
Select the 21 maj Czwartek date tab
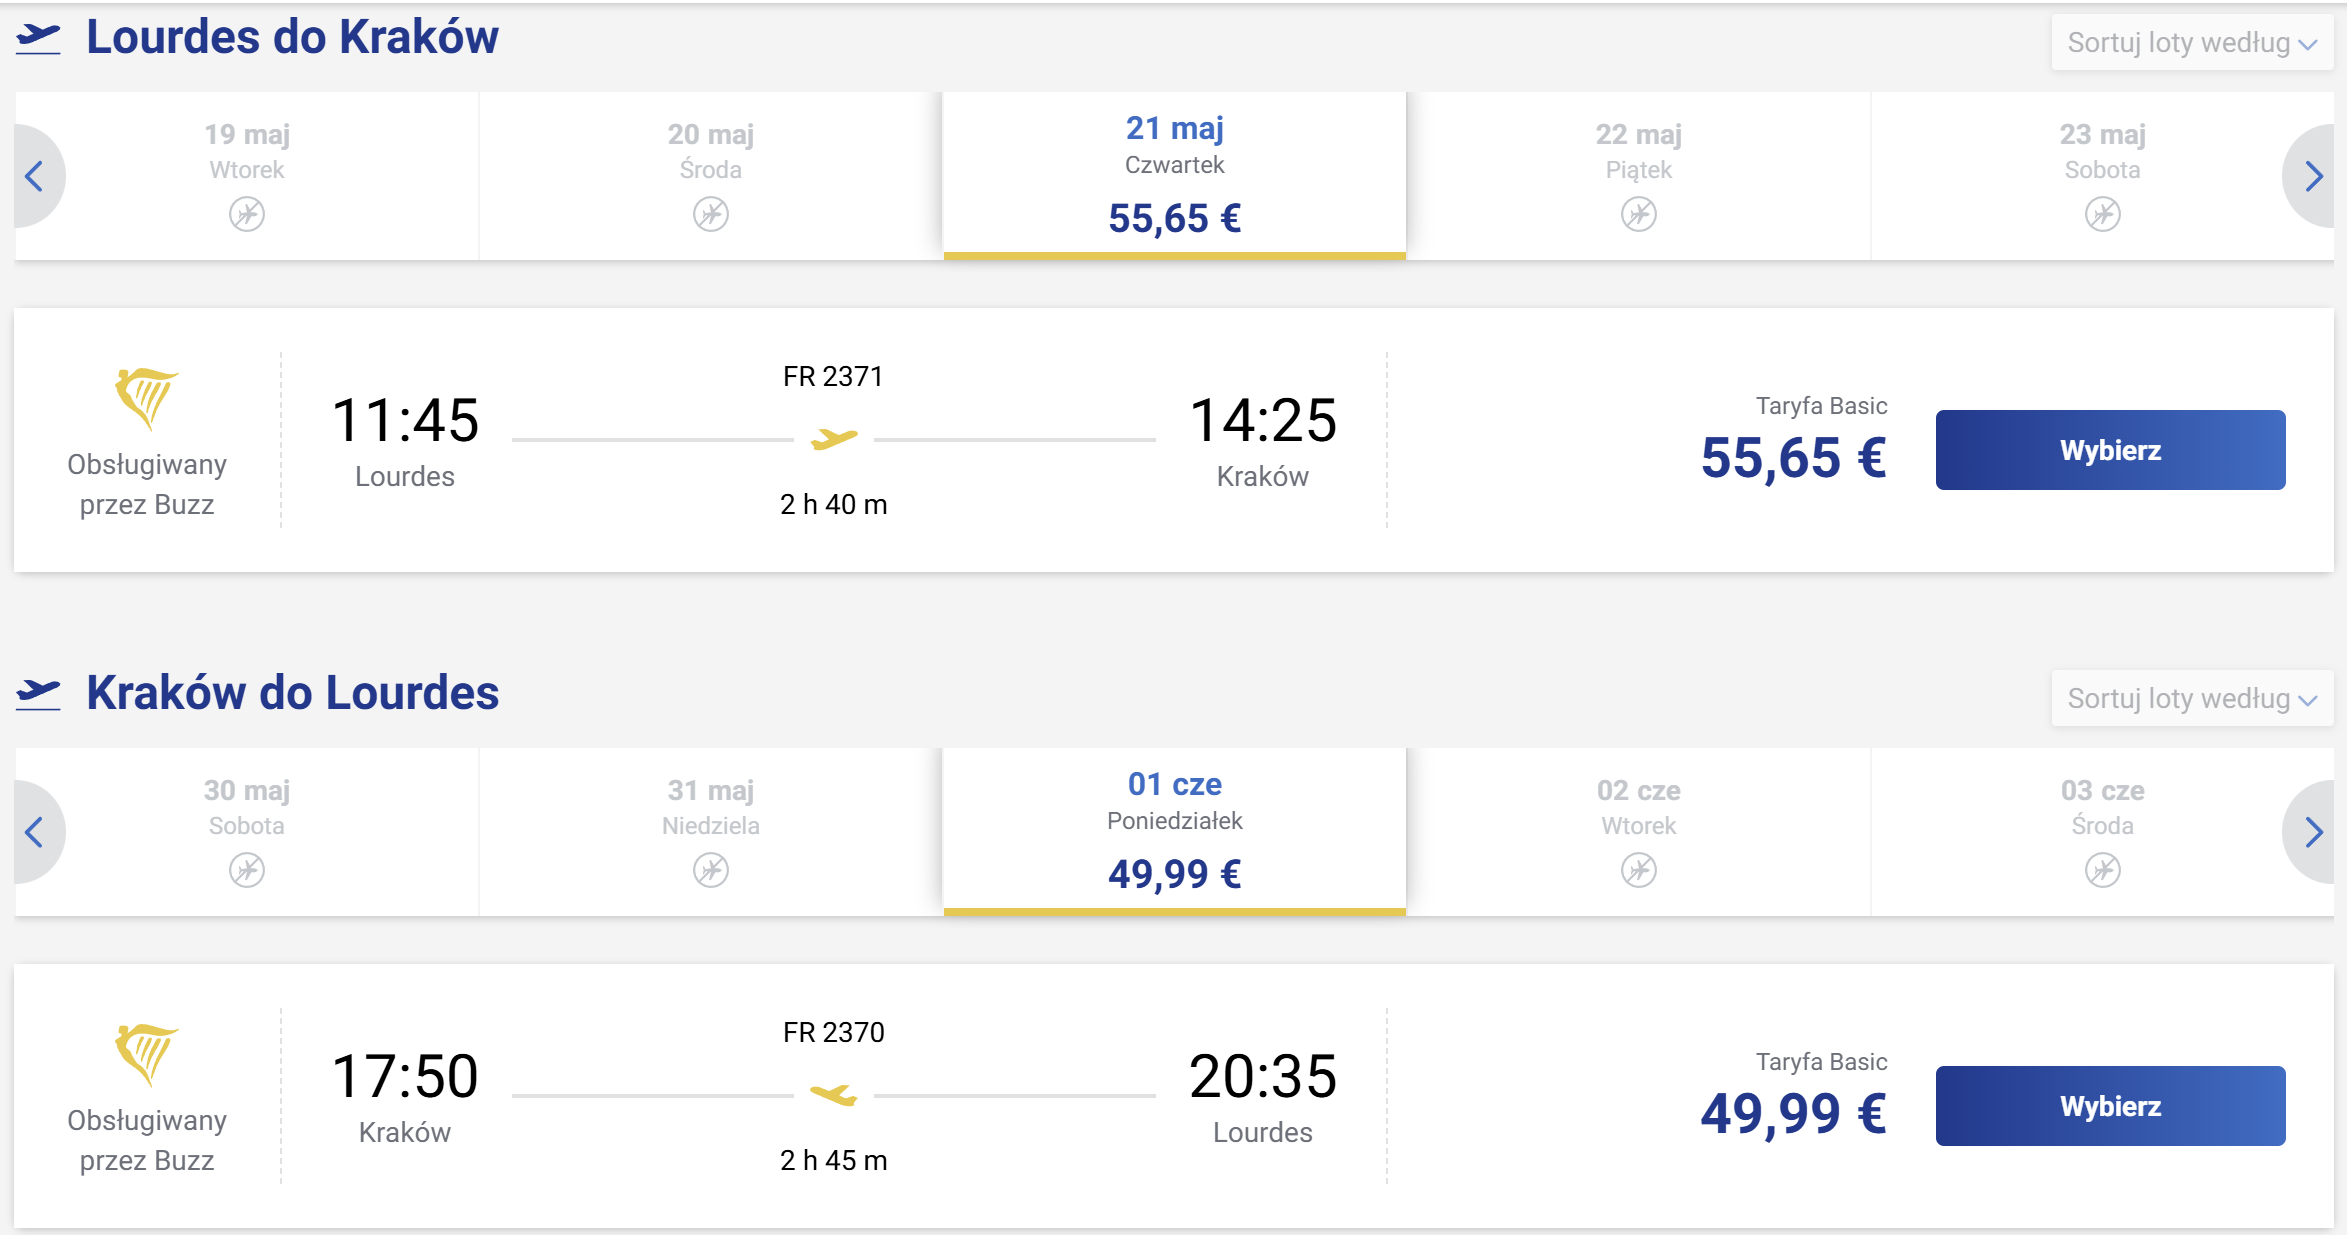pos(1175,176)
